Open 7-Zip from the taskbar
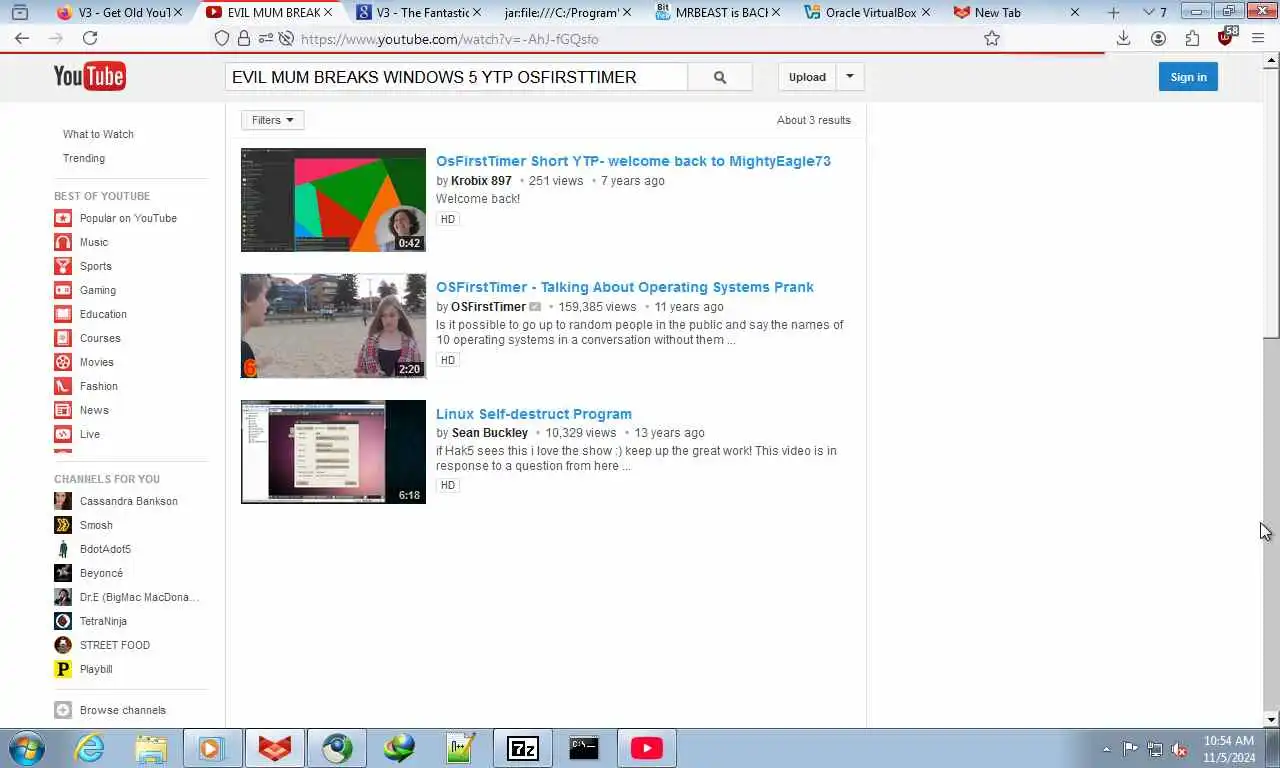Viewport: 1280px width, 768px height. 522,748
